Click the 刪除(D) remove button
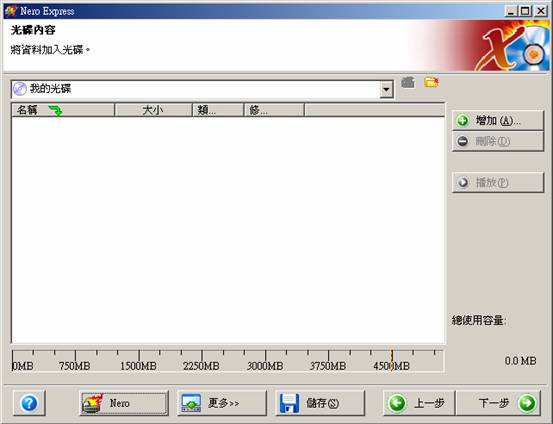The width and height of the screenshot is (553, 424). coord(498,141)
